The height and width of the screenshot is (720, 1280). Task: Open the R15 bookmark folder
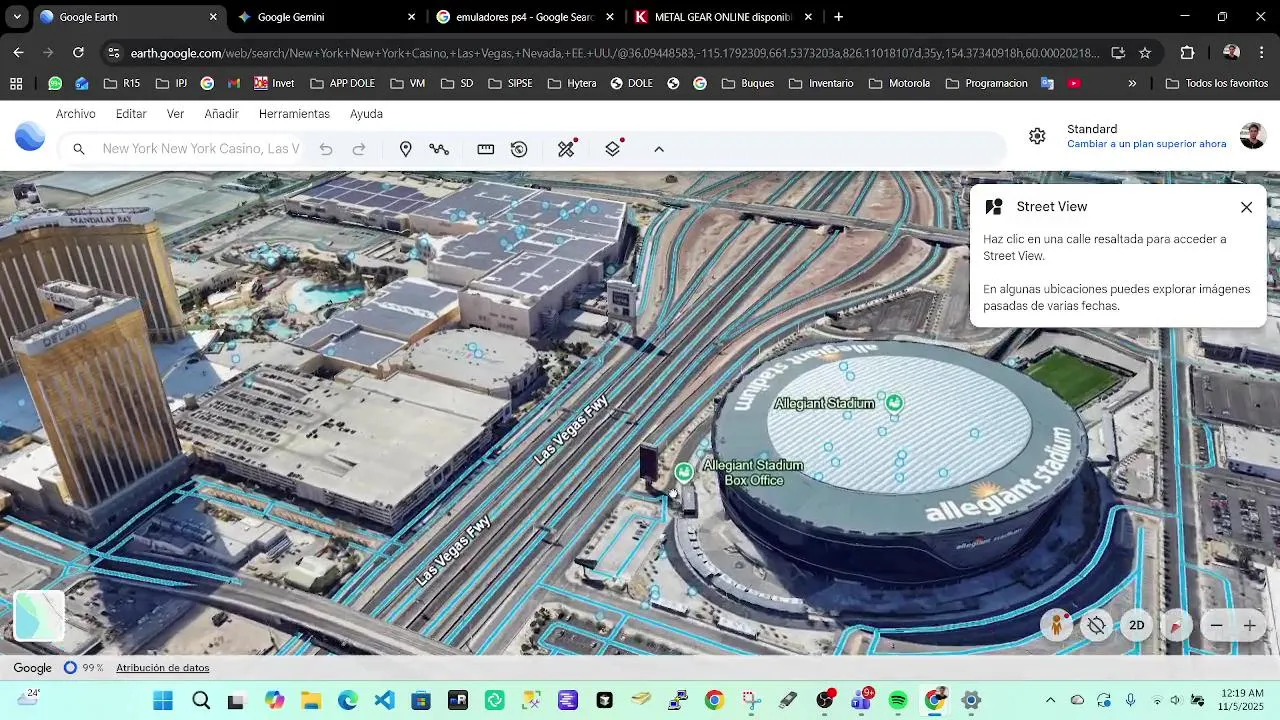121,83
